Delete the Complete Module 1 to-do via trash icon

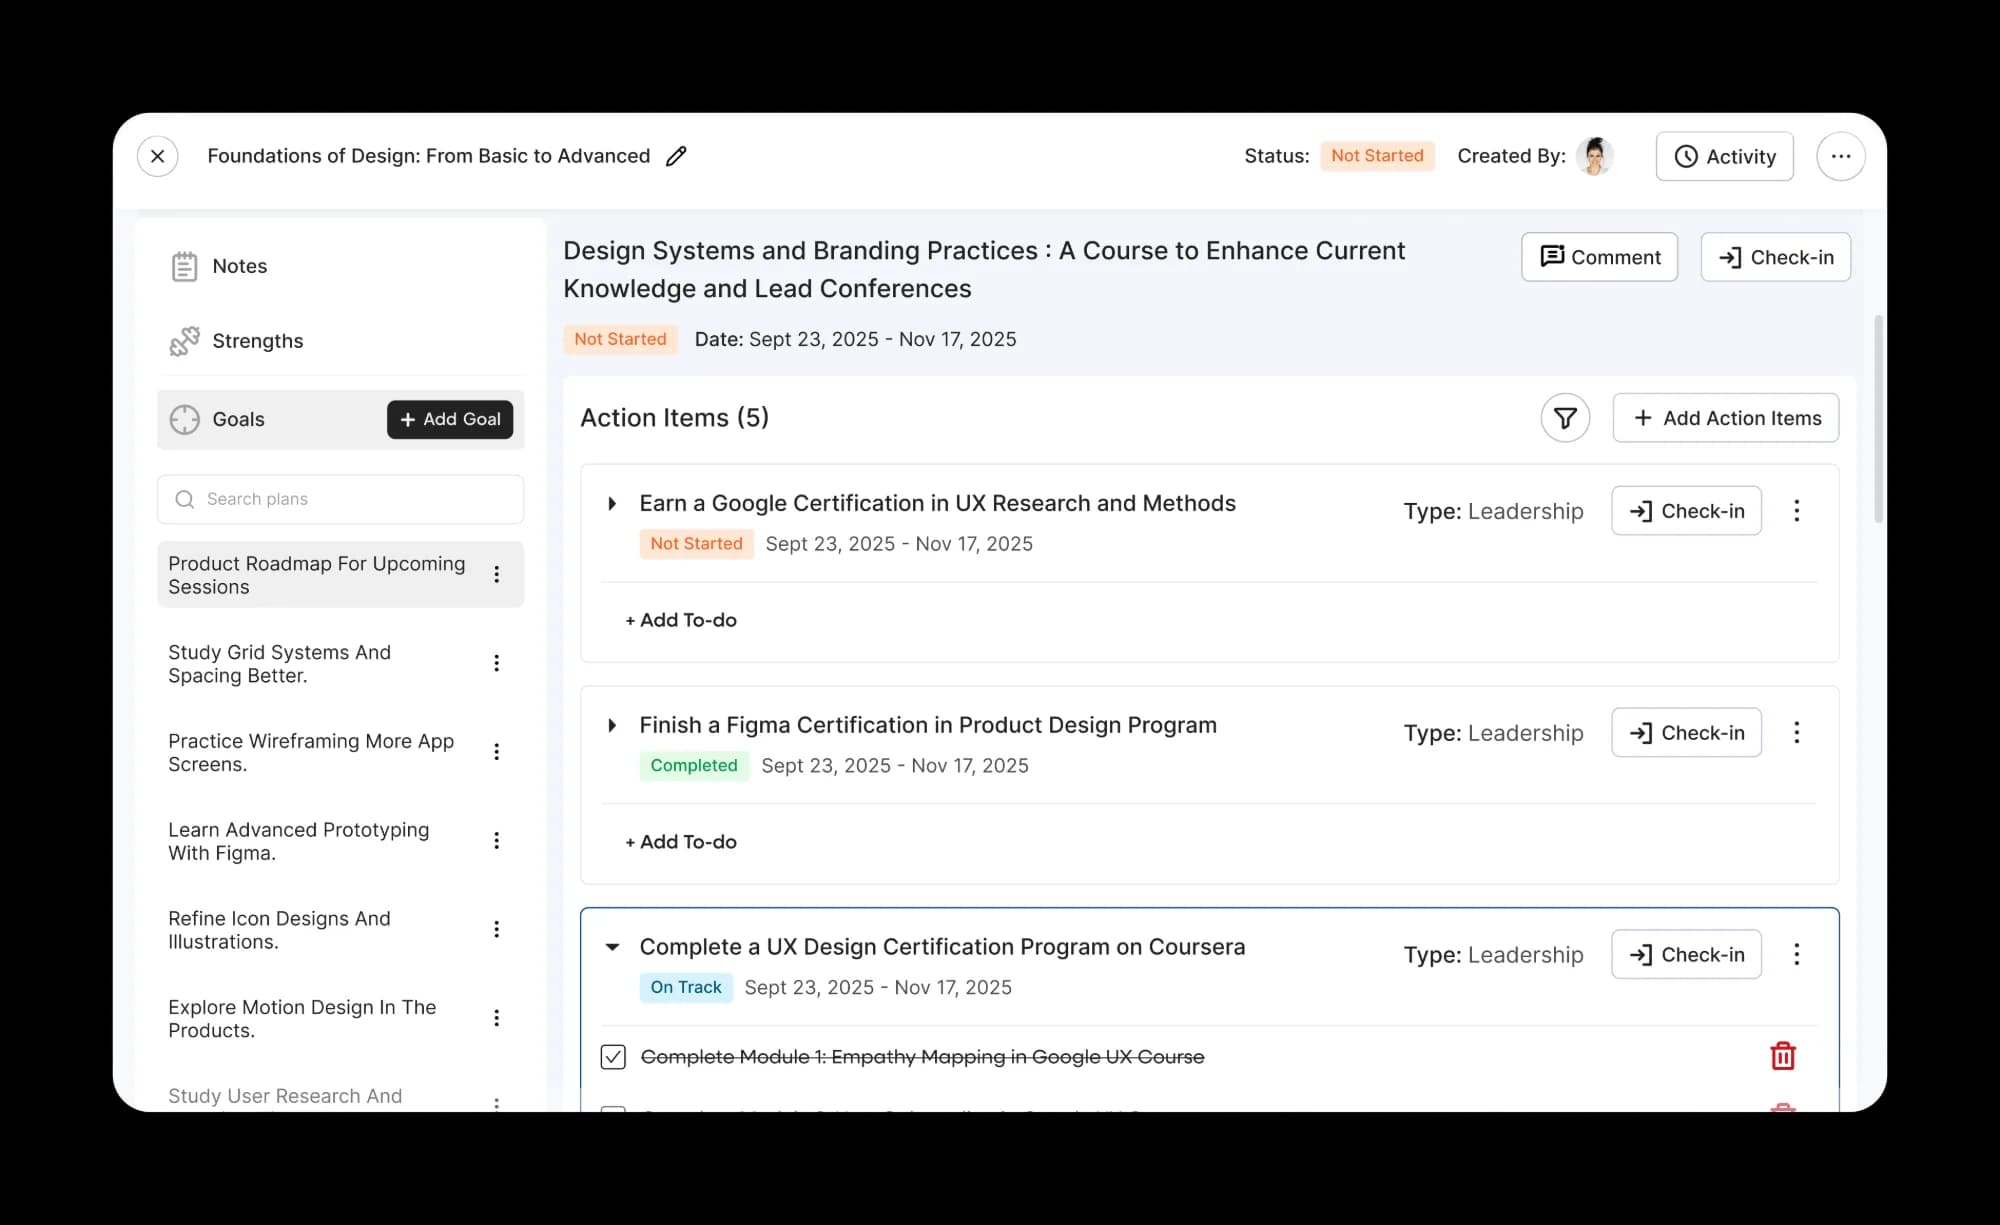1783,1056
